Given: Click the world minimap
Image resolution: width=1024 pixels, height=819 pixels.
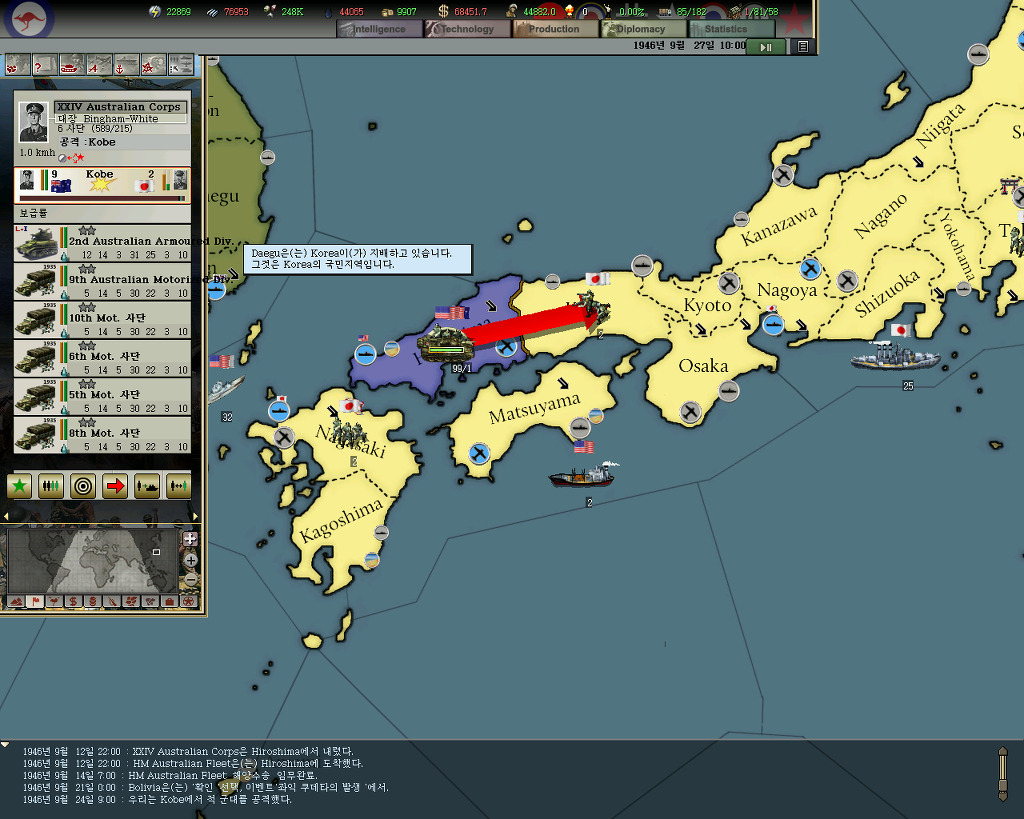Looking at the screenshot, I should point(93,561).
